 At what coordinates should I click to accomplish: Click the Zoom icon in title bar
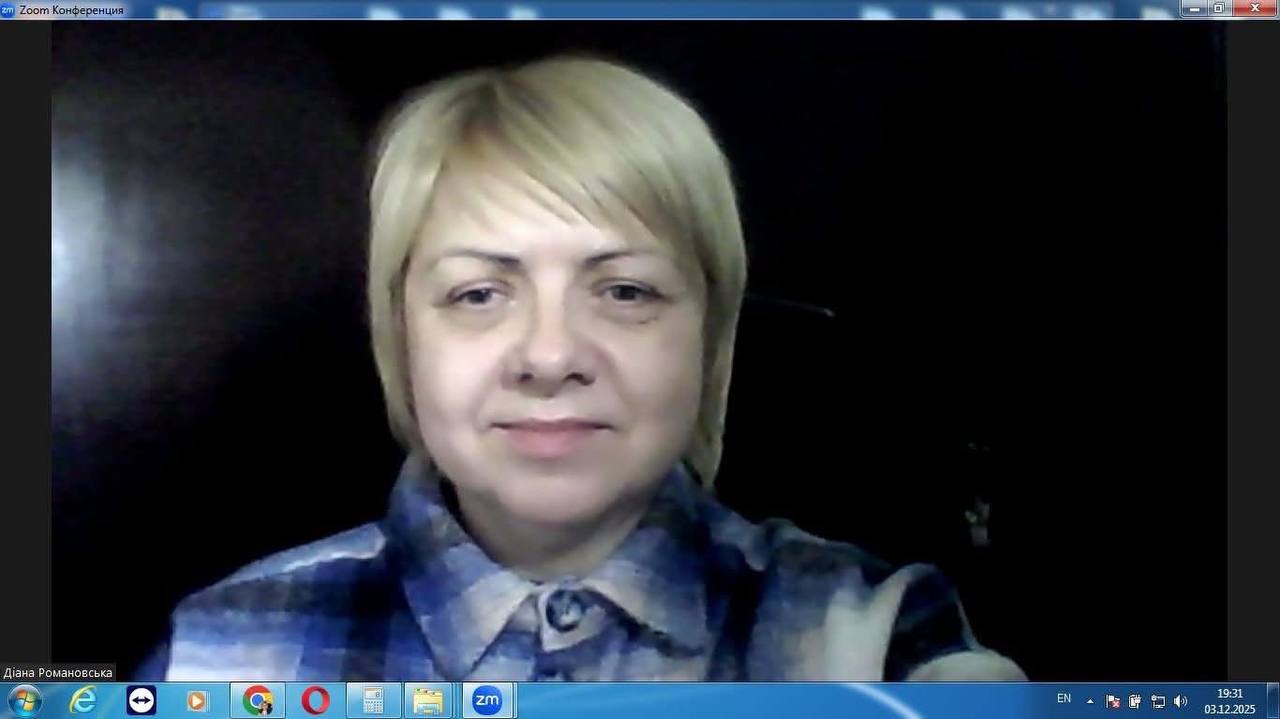click(8, 9)
